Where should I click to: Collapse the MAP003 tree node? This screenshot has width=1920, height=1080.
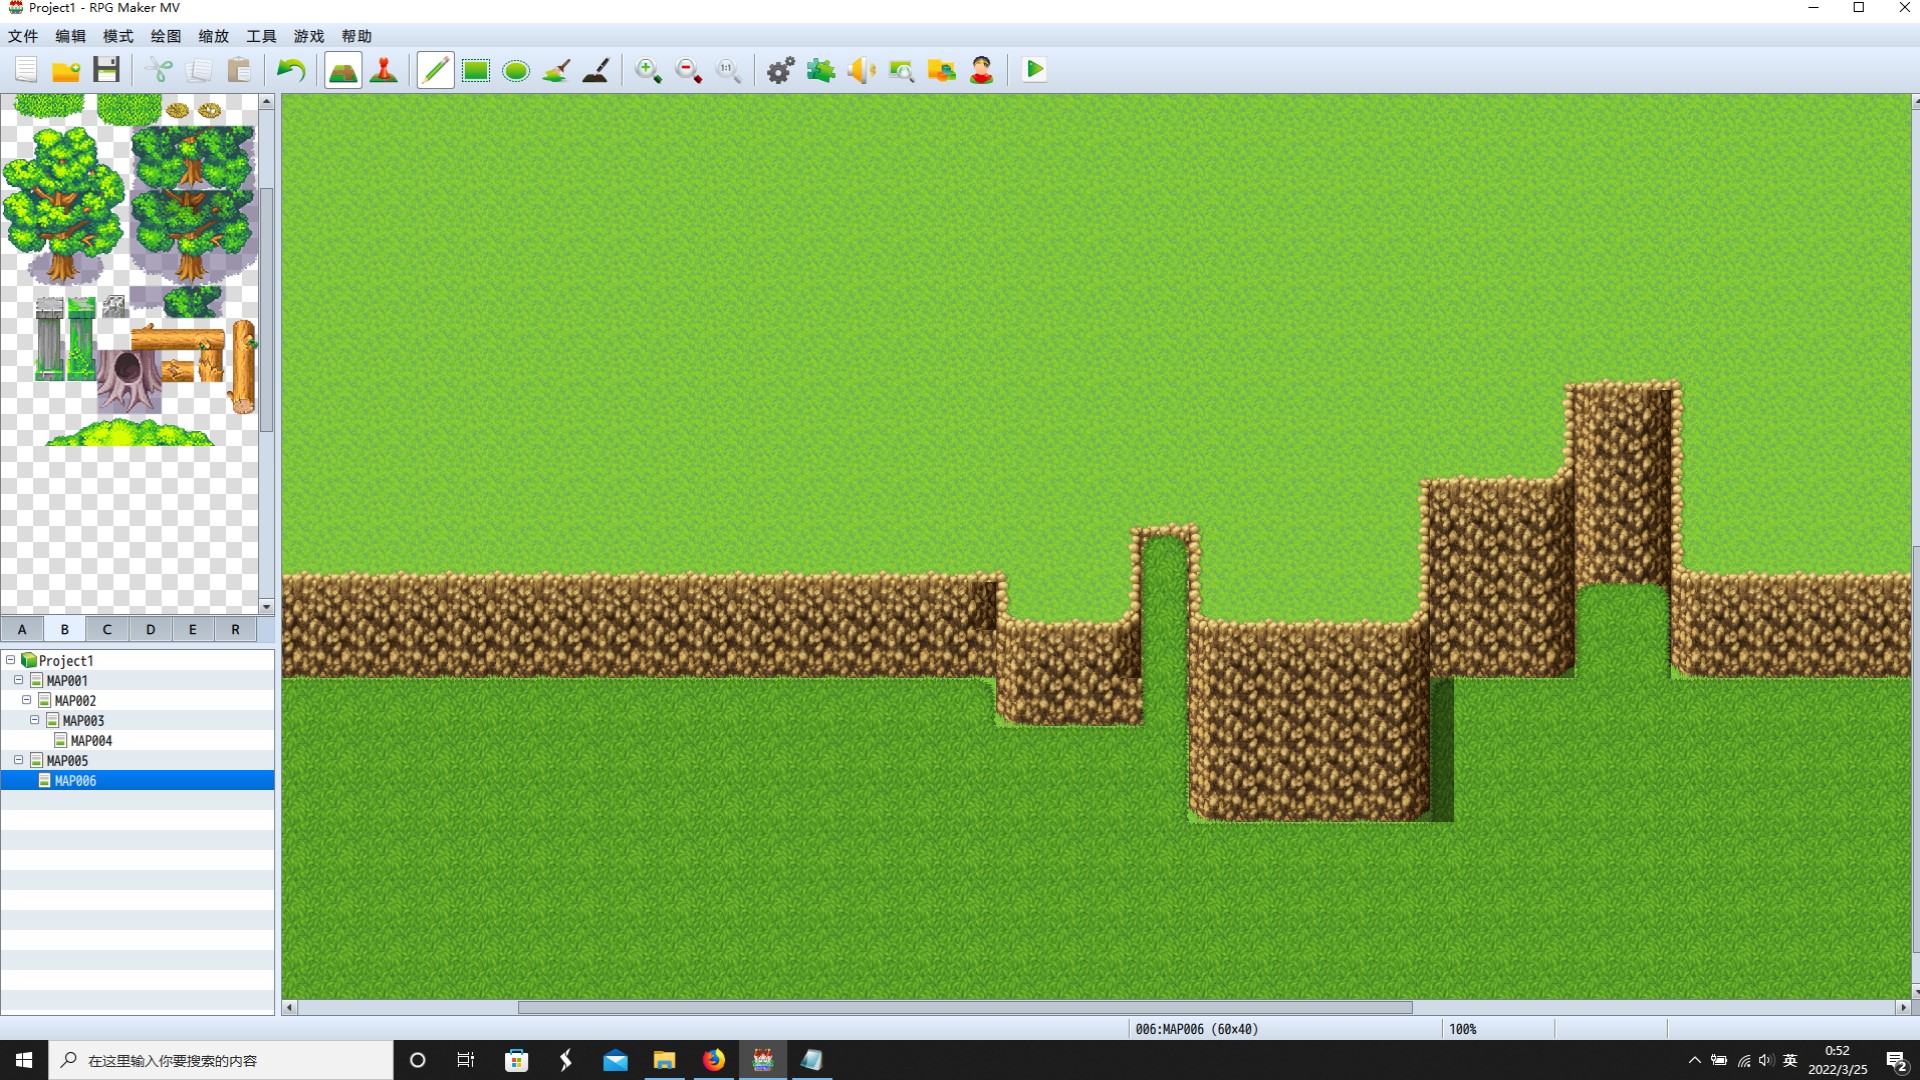tap(34, 720)
